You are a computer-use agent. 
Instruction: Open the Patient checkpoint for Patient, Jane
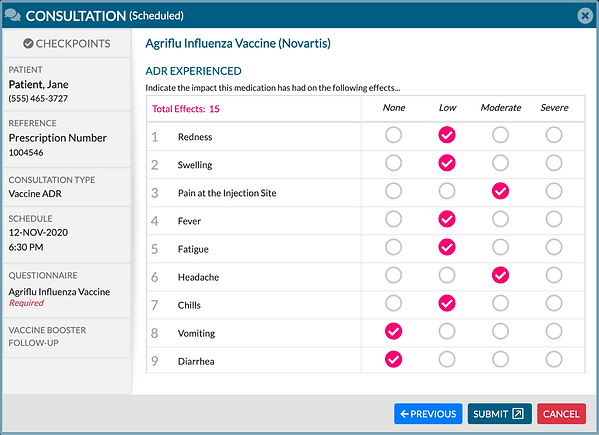pyautogui.click(x=67, y=84)
